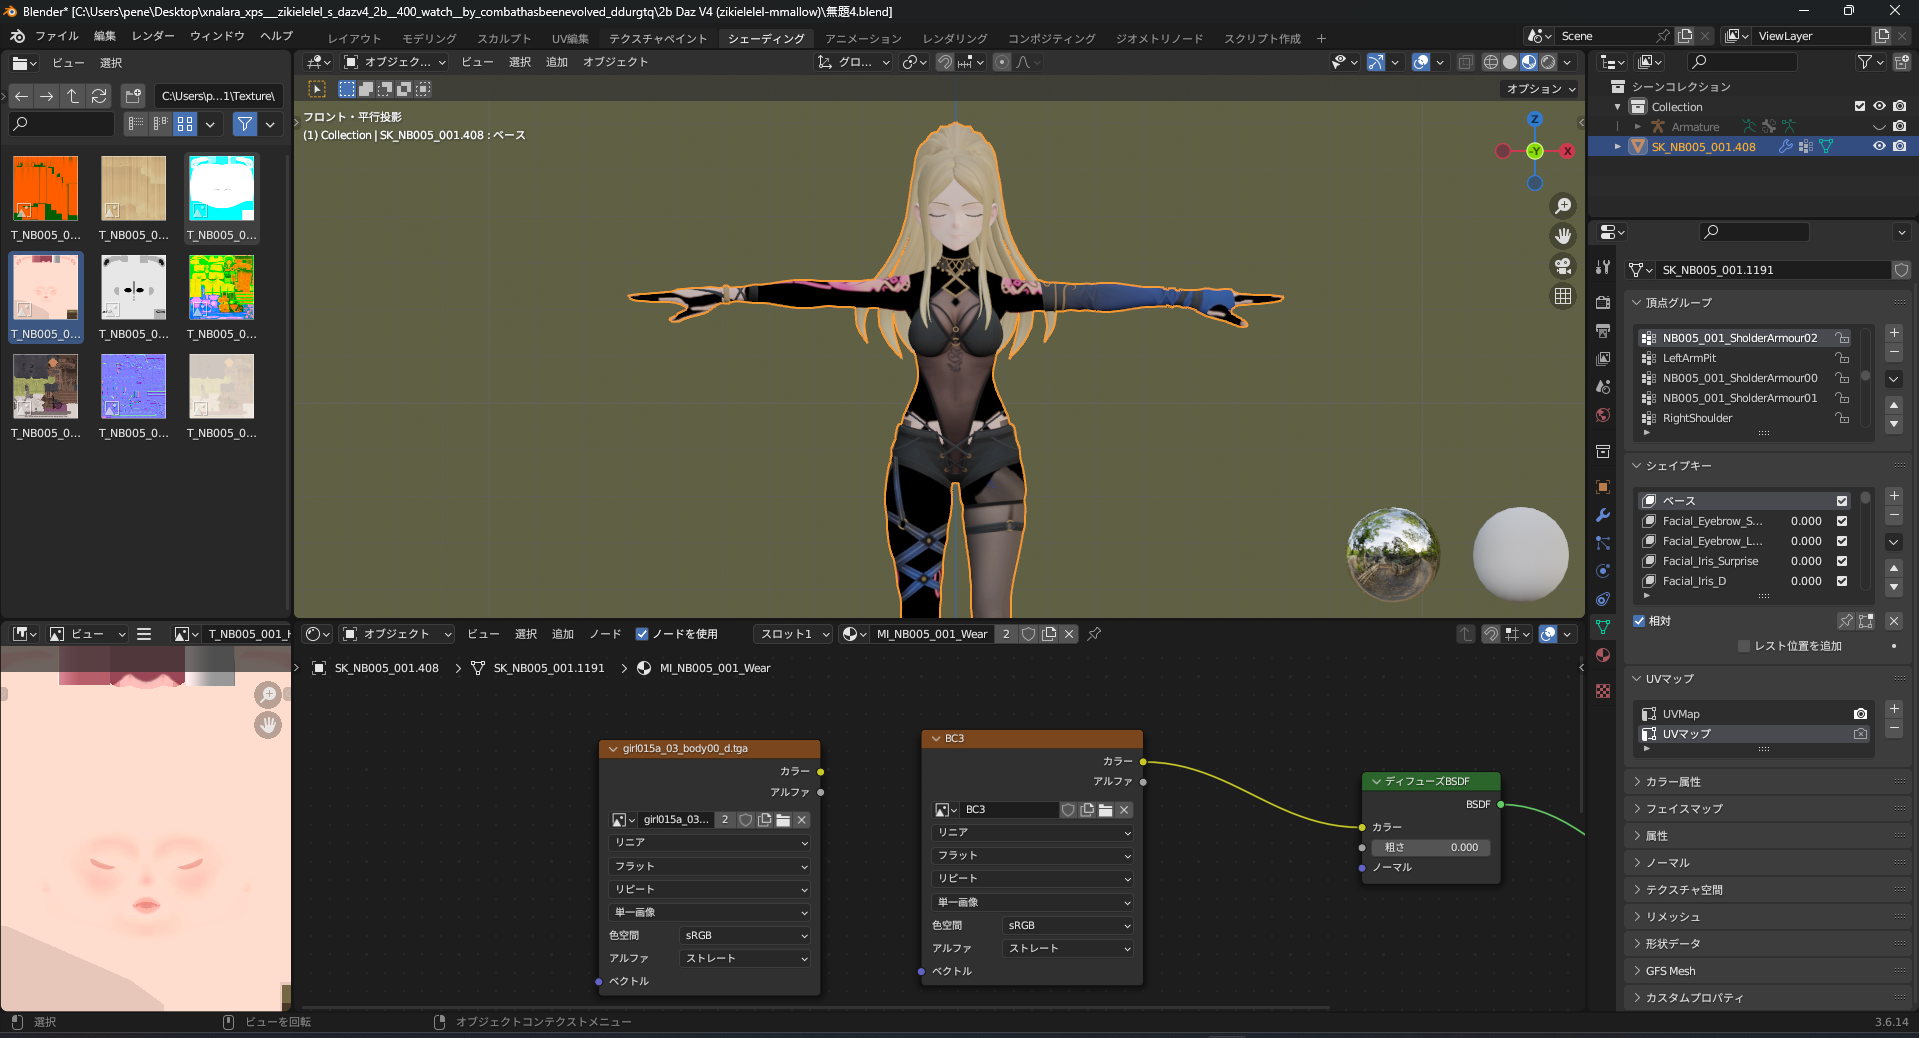Open image file for the BC3 node
Image resolution: width=1919 pixels, height=1038 pixels.
(x=1105, y=810)
